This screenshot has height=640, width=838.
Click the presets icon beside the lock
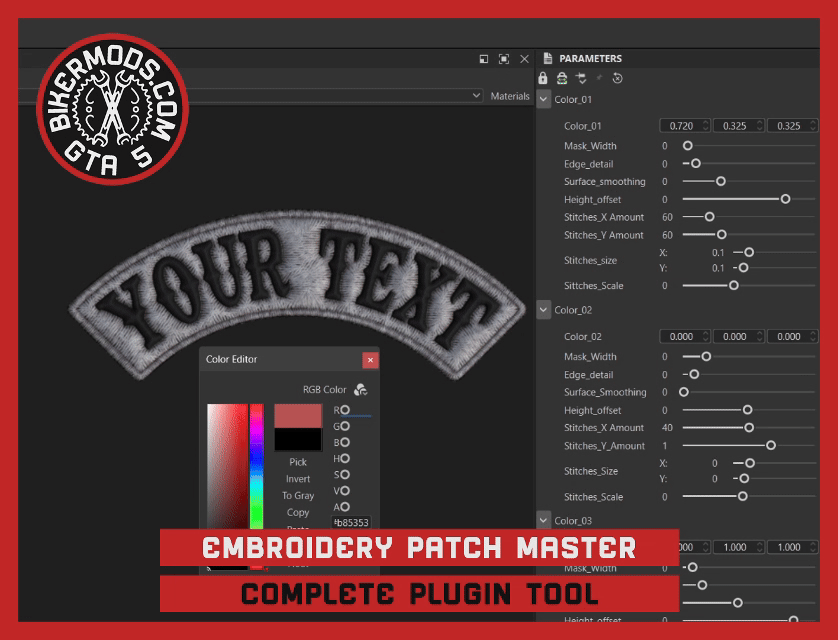[x=562, y=78]
